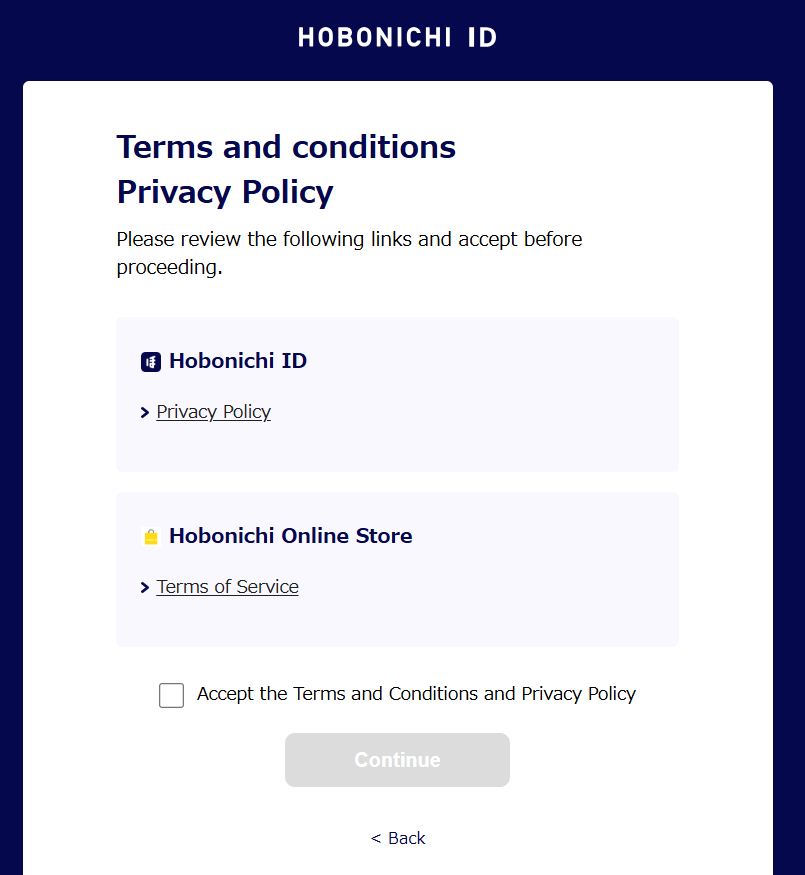Click the 'Please review the following links' text
Viewport: 805px width, 875px height.
349,253
